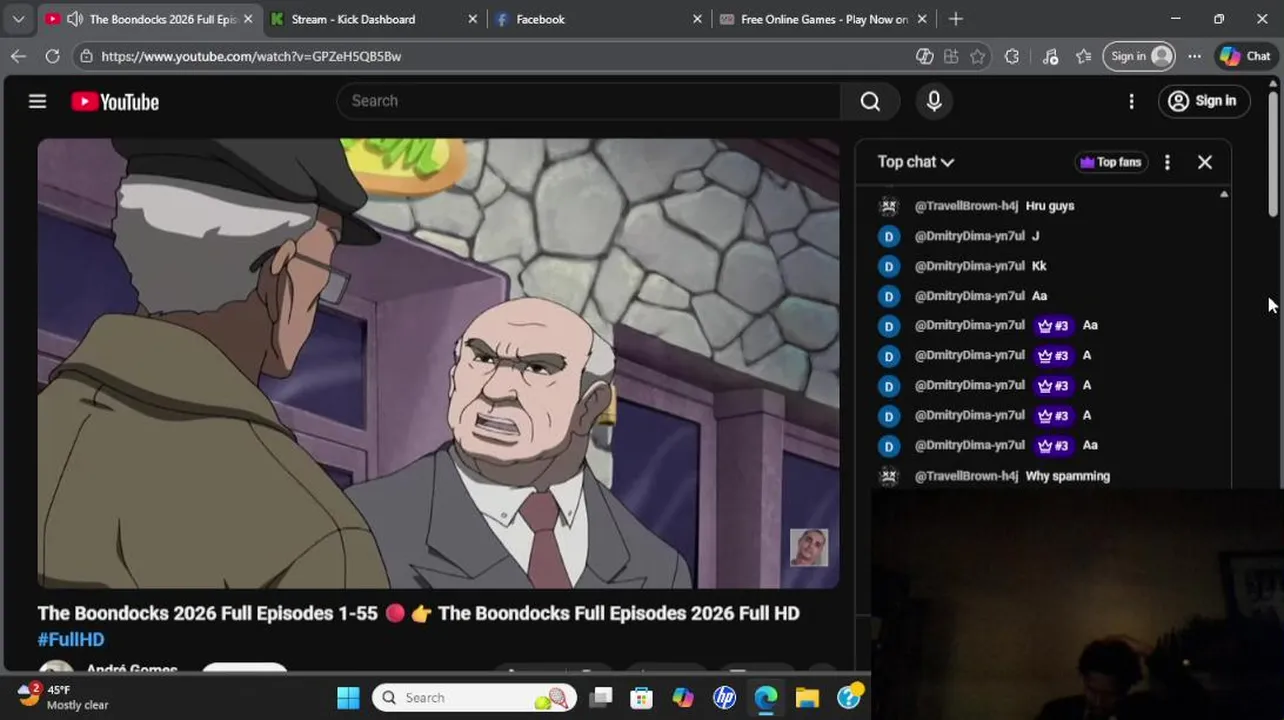Viewport: 1284px width, 720px height.
Task: Open Copilot page icon in address bar
Action: [x=925, y=56]
